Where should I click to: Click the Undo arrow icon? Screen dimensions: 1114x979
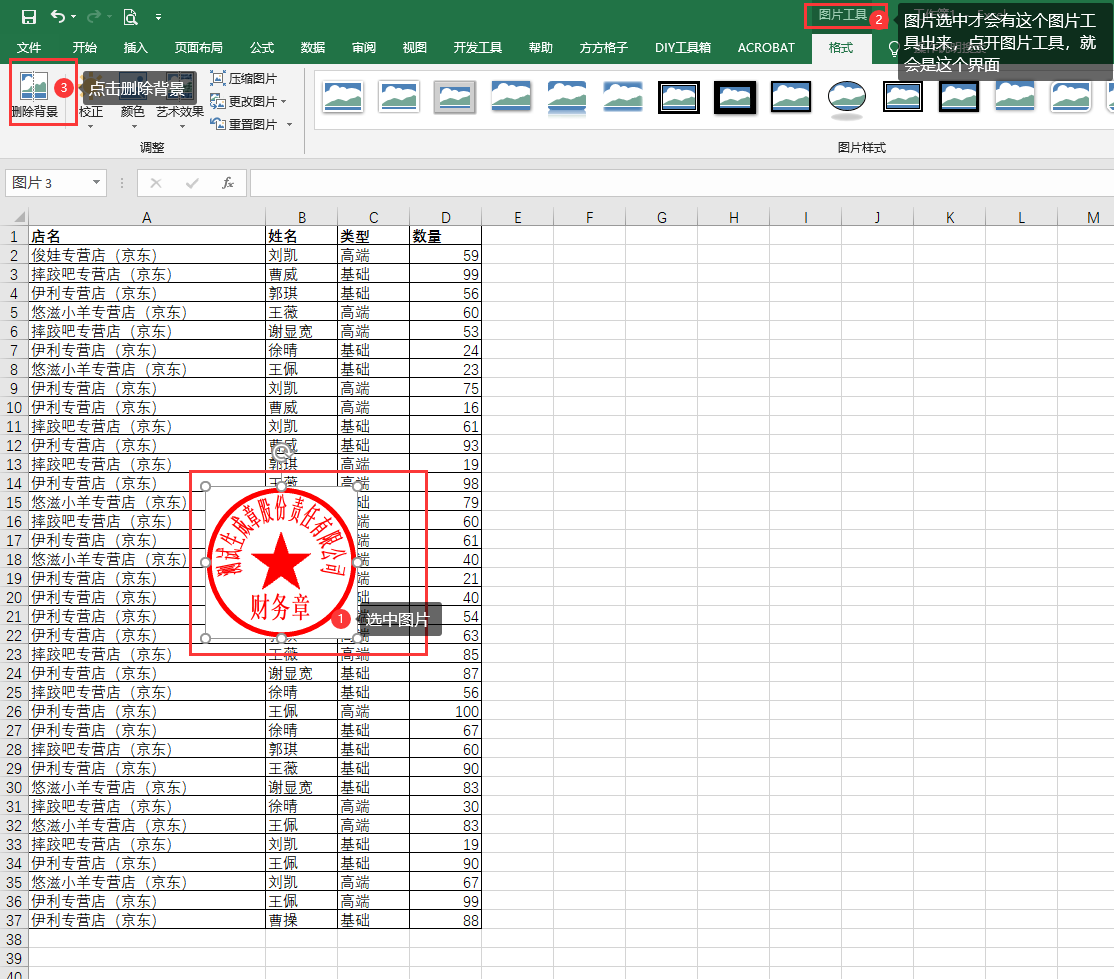coord(58,16)
